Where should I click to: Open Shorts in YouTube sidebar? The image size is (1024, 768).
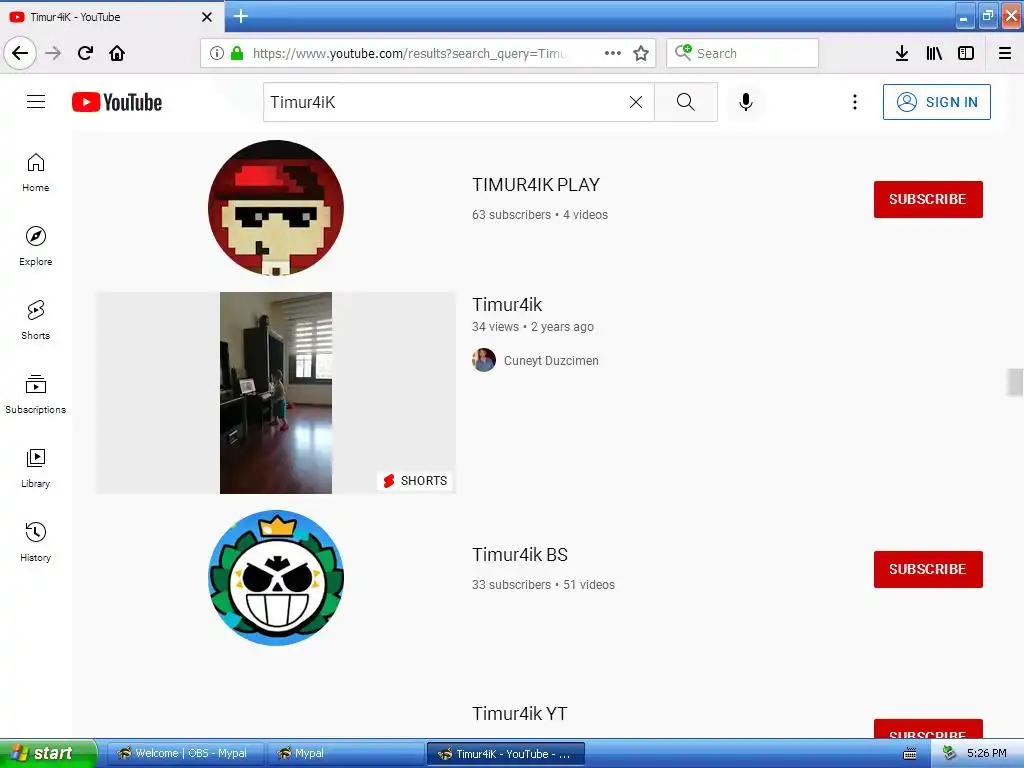(36, 320)
